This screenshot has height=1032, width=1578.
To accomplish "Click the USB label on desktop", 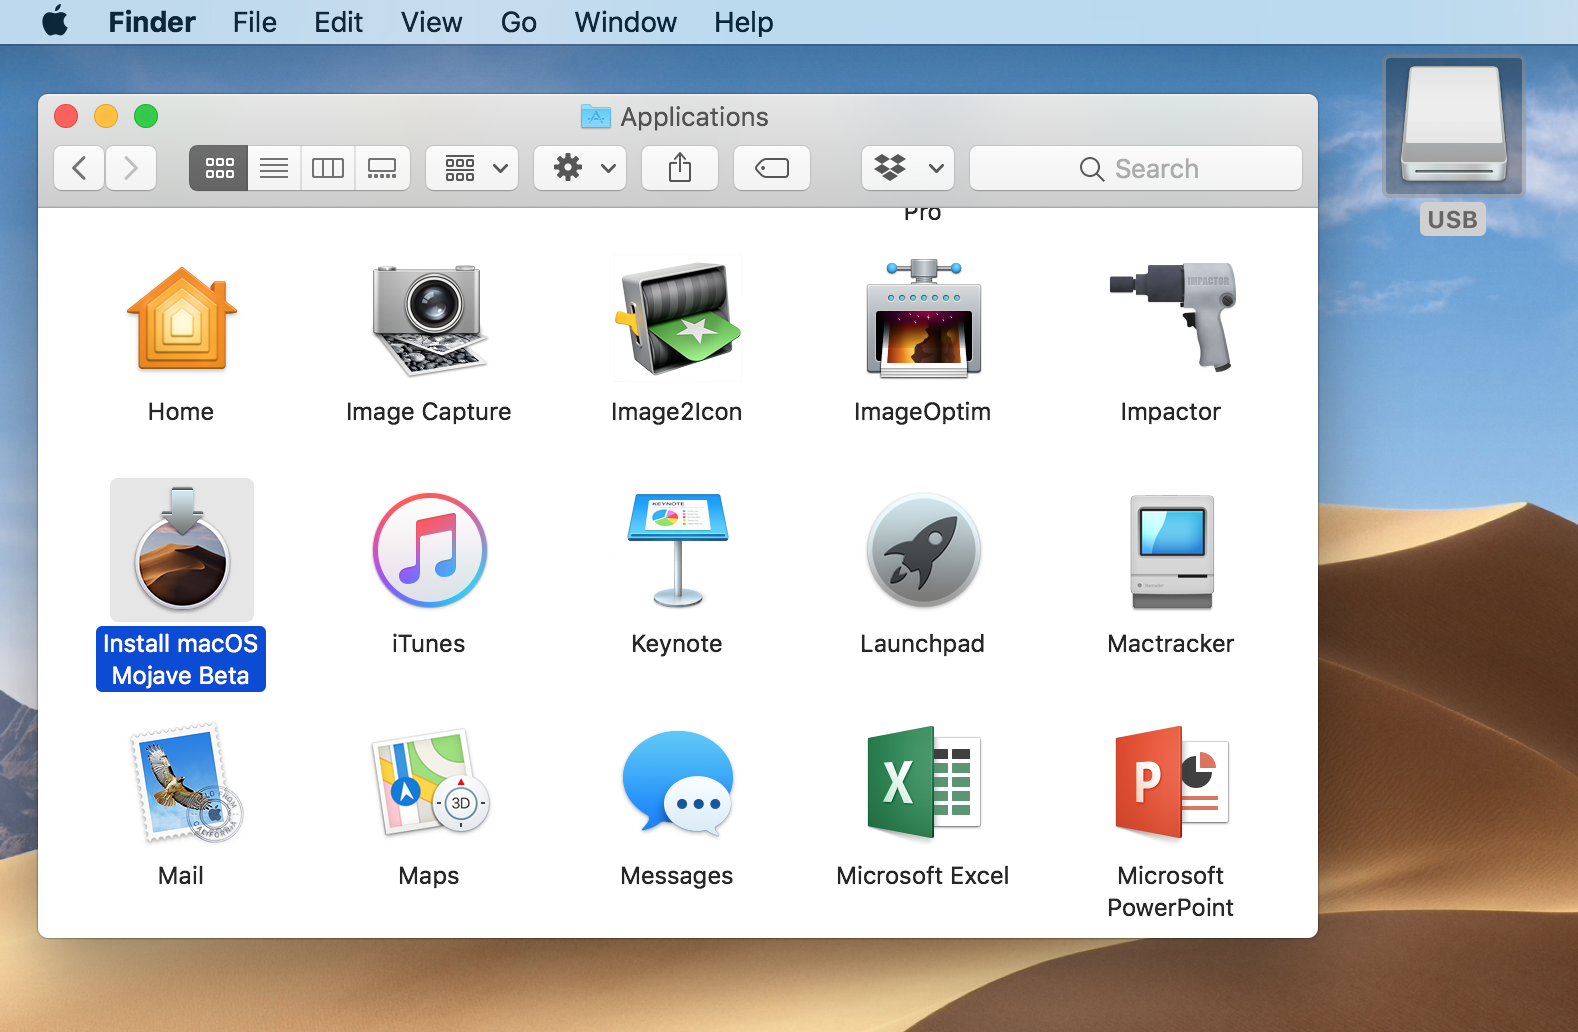I will (1453, 219).
